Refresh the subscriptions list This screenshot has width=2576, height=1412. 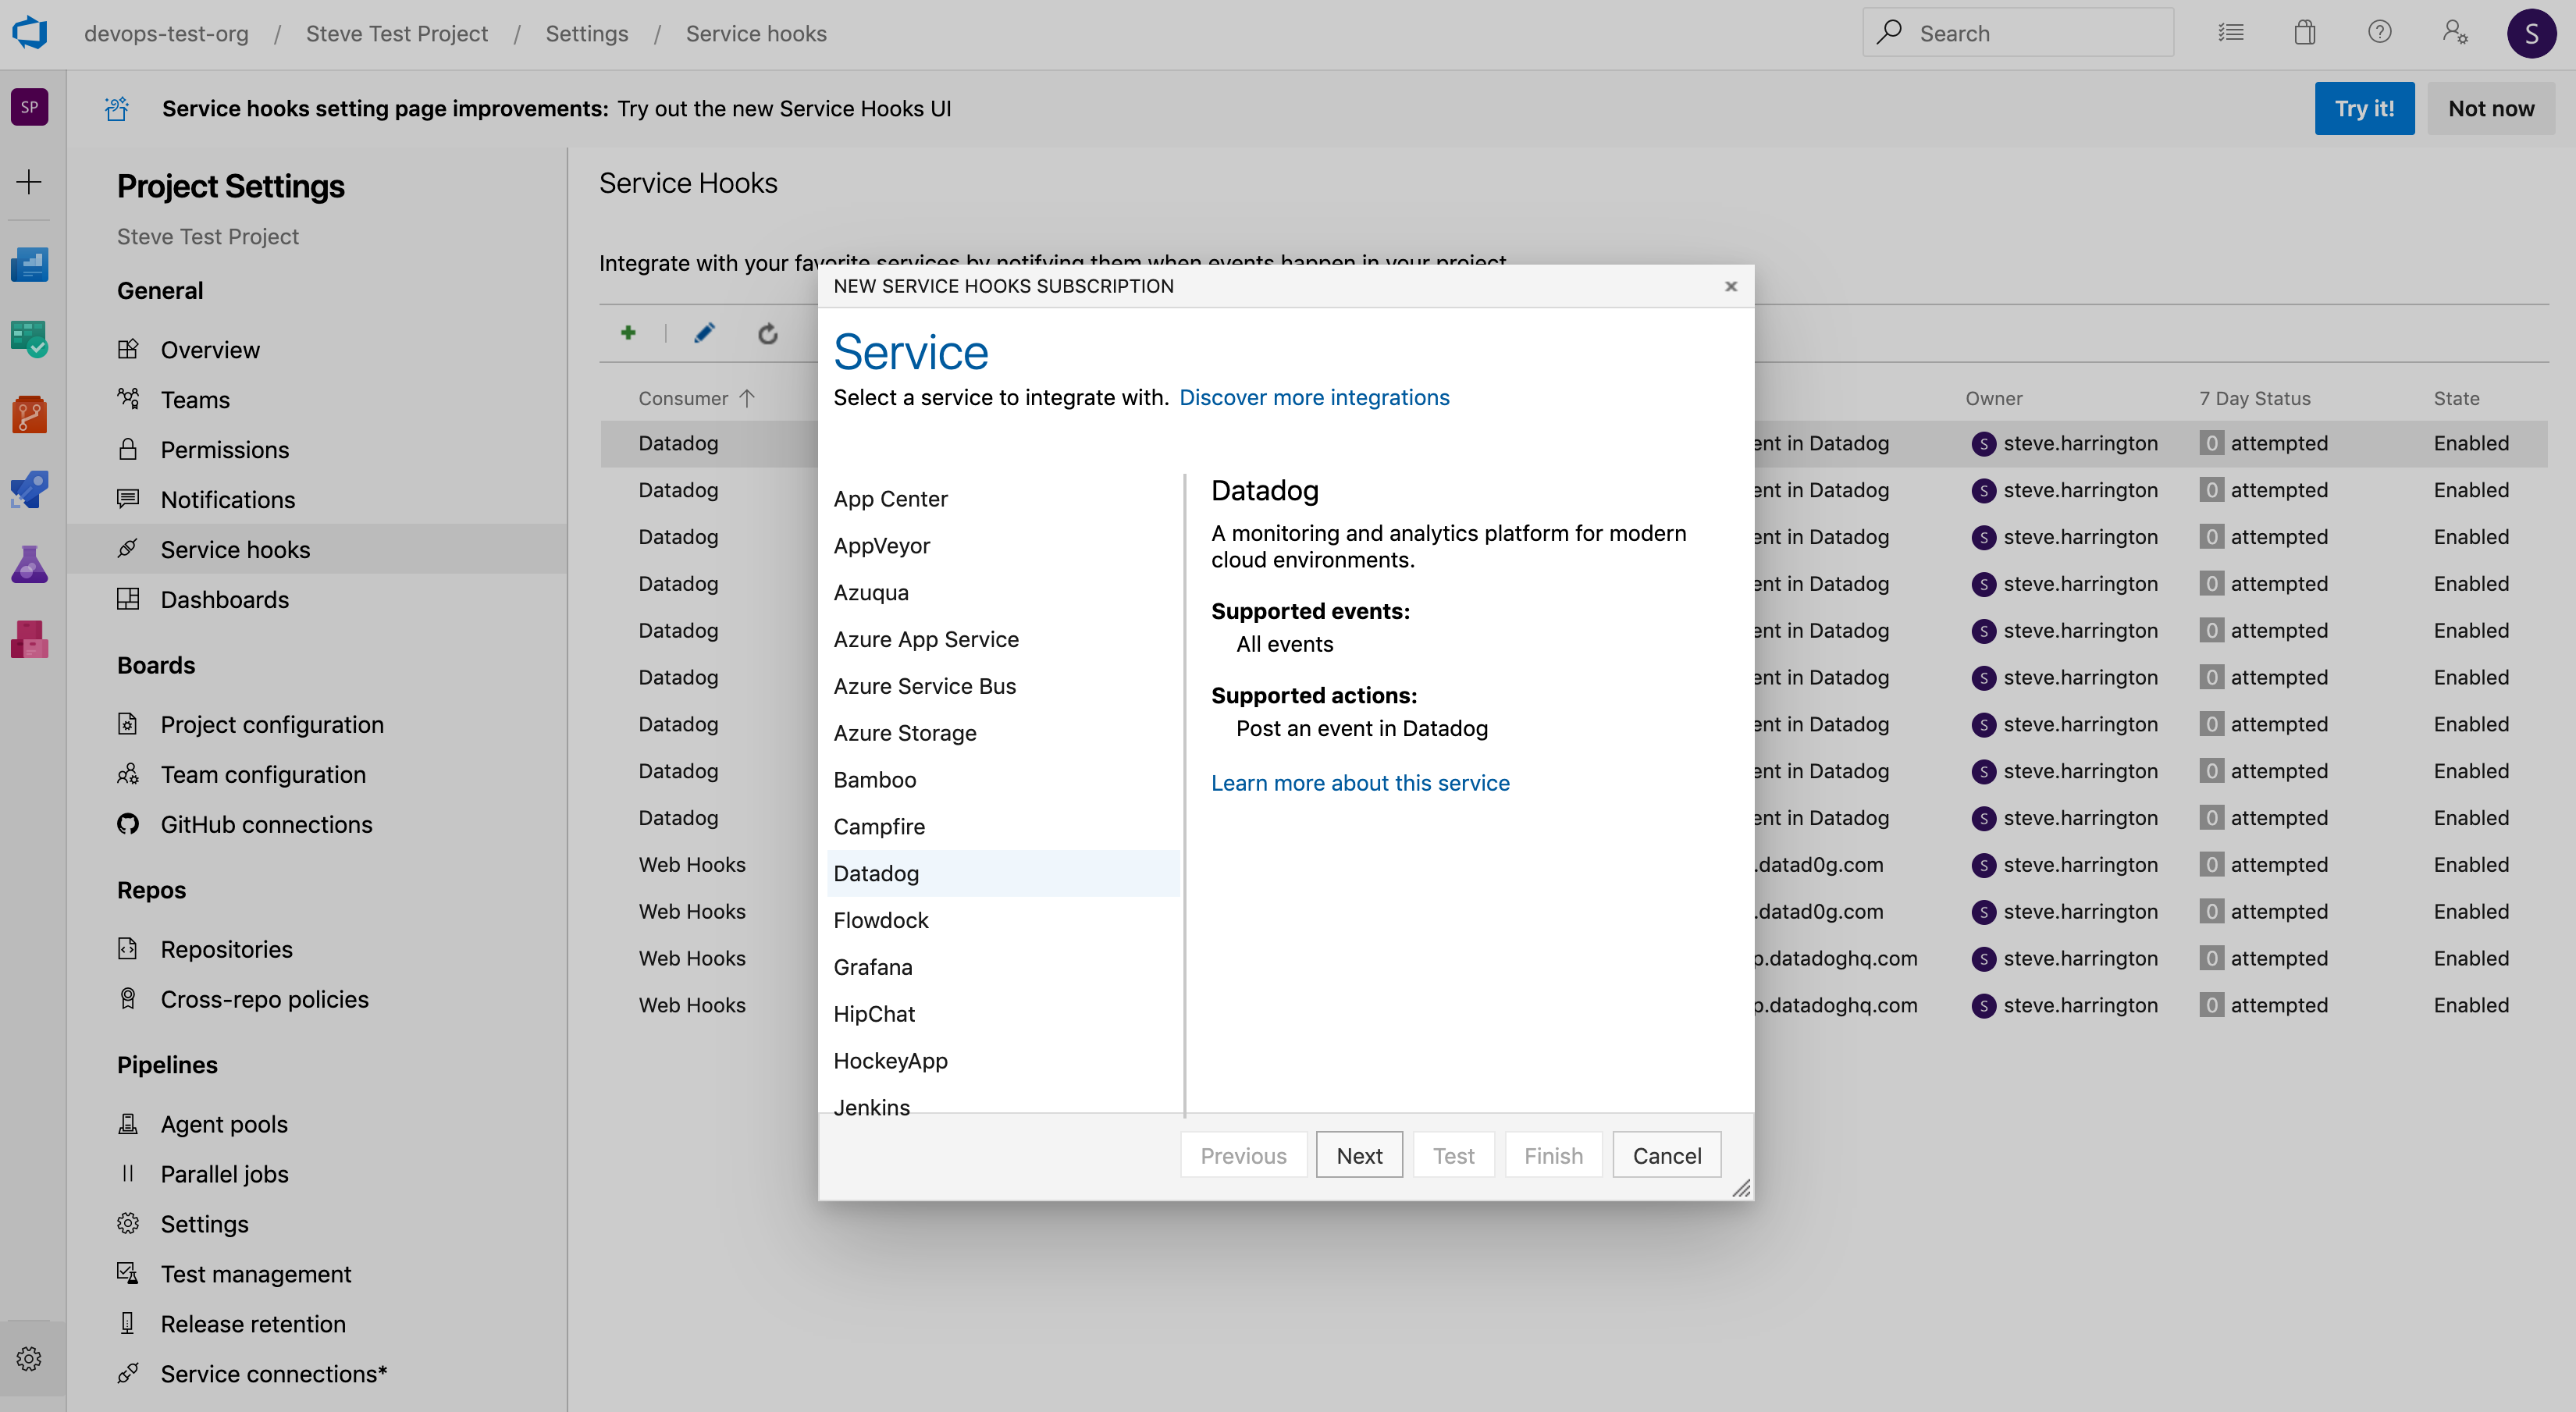point(767,332)
